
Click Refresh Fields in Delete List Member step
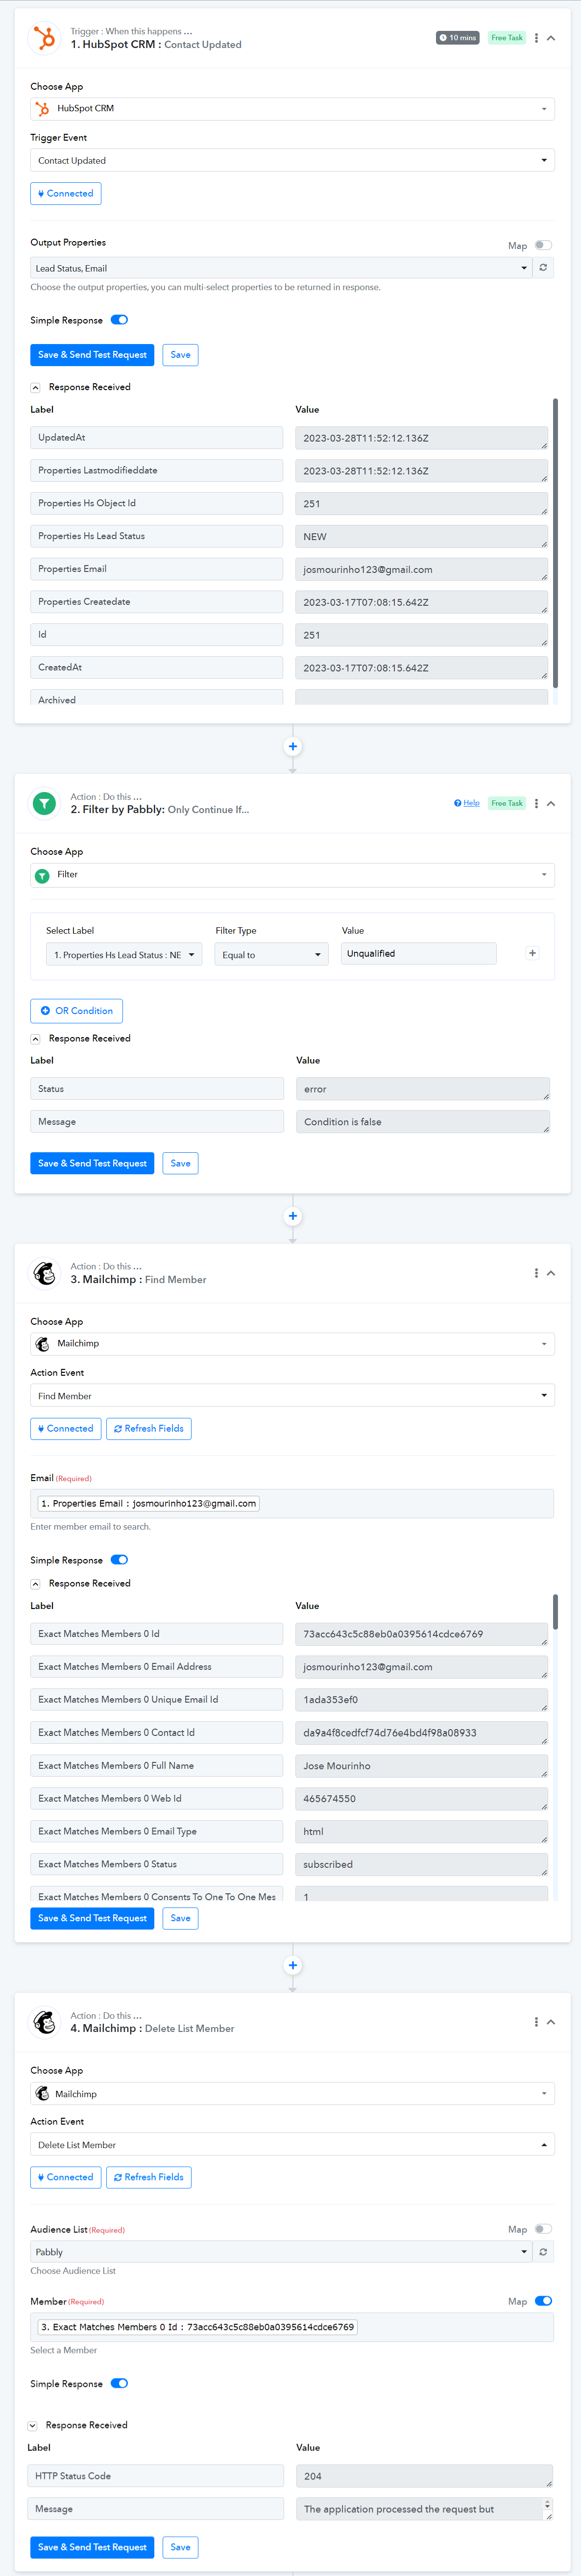149,2178
